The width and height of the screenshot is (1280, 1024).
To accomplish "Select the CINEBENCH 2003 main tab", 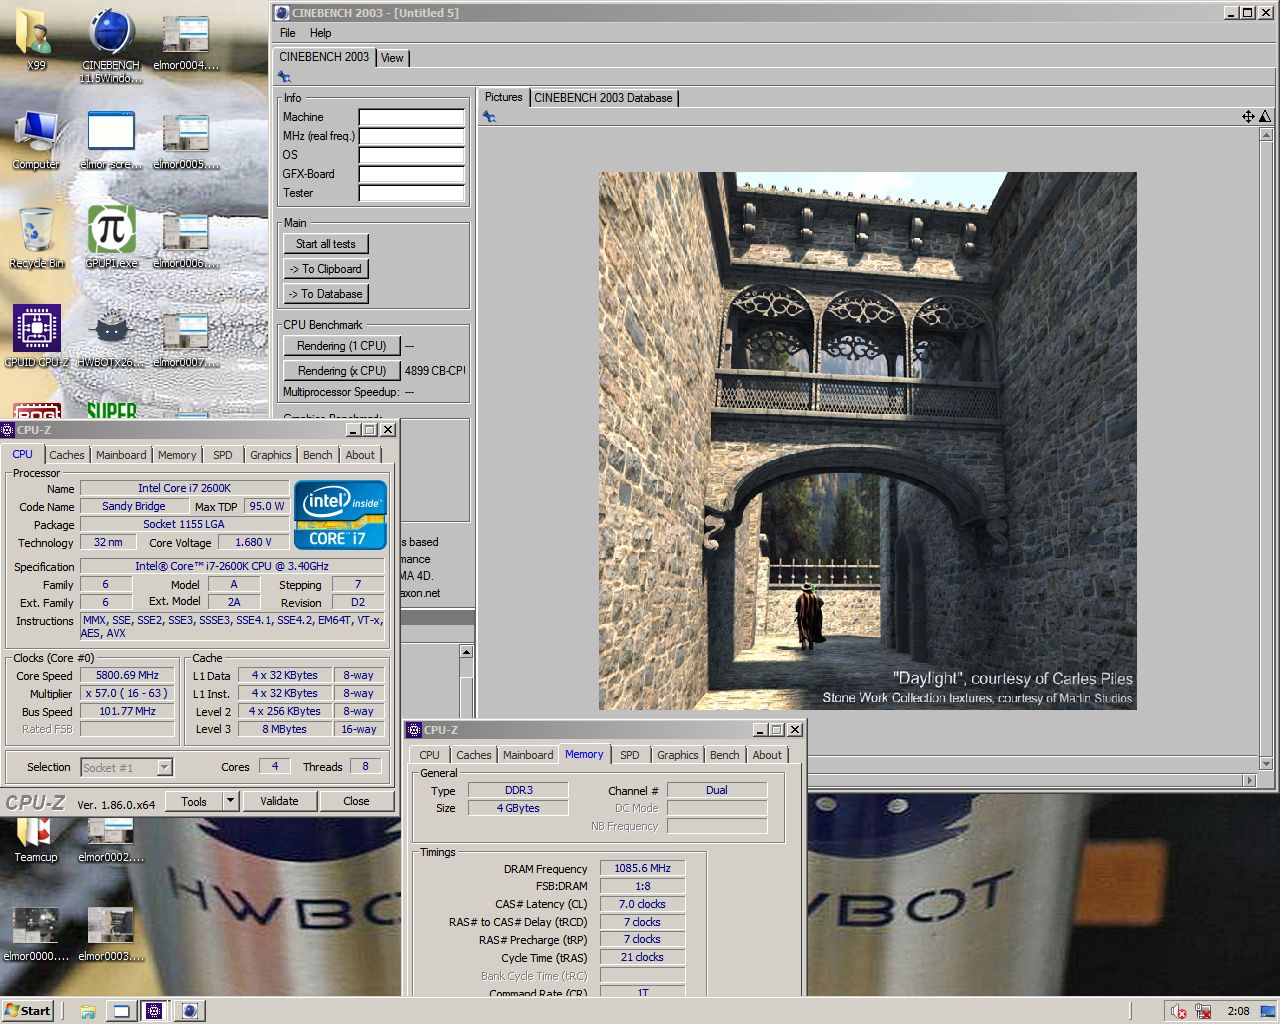I will [x=324, y=57].
